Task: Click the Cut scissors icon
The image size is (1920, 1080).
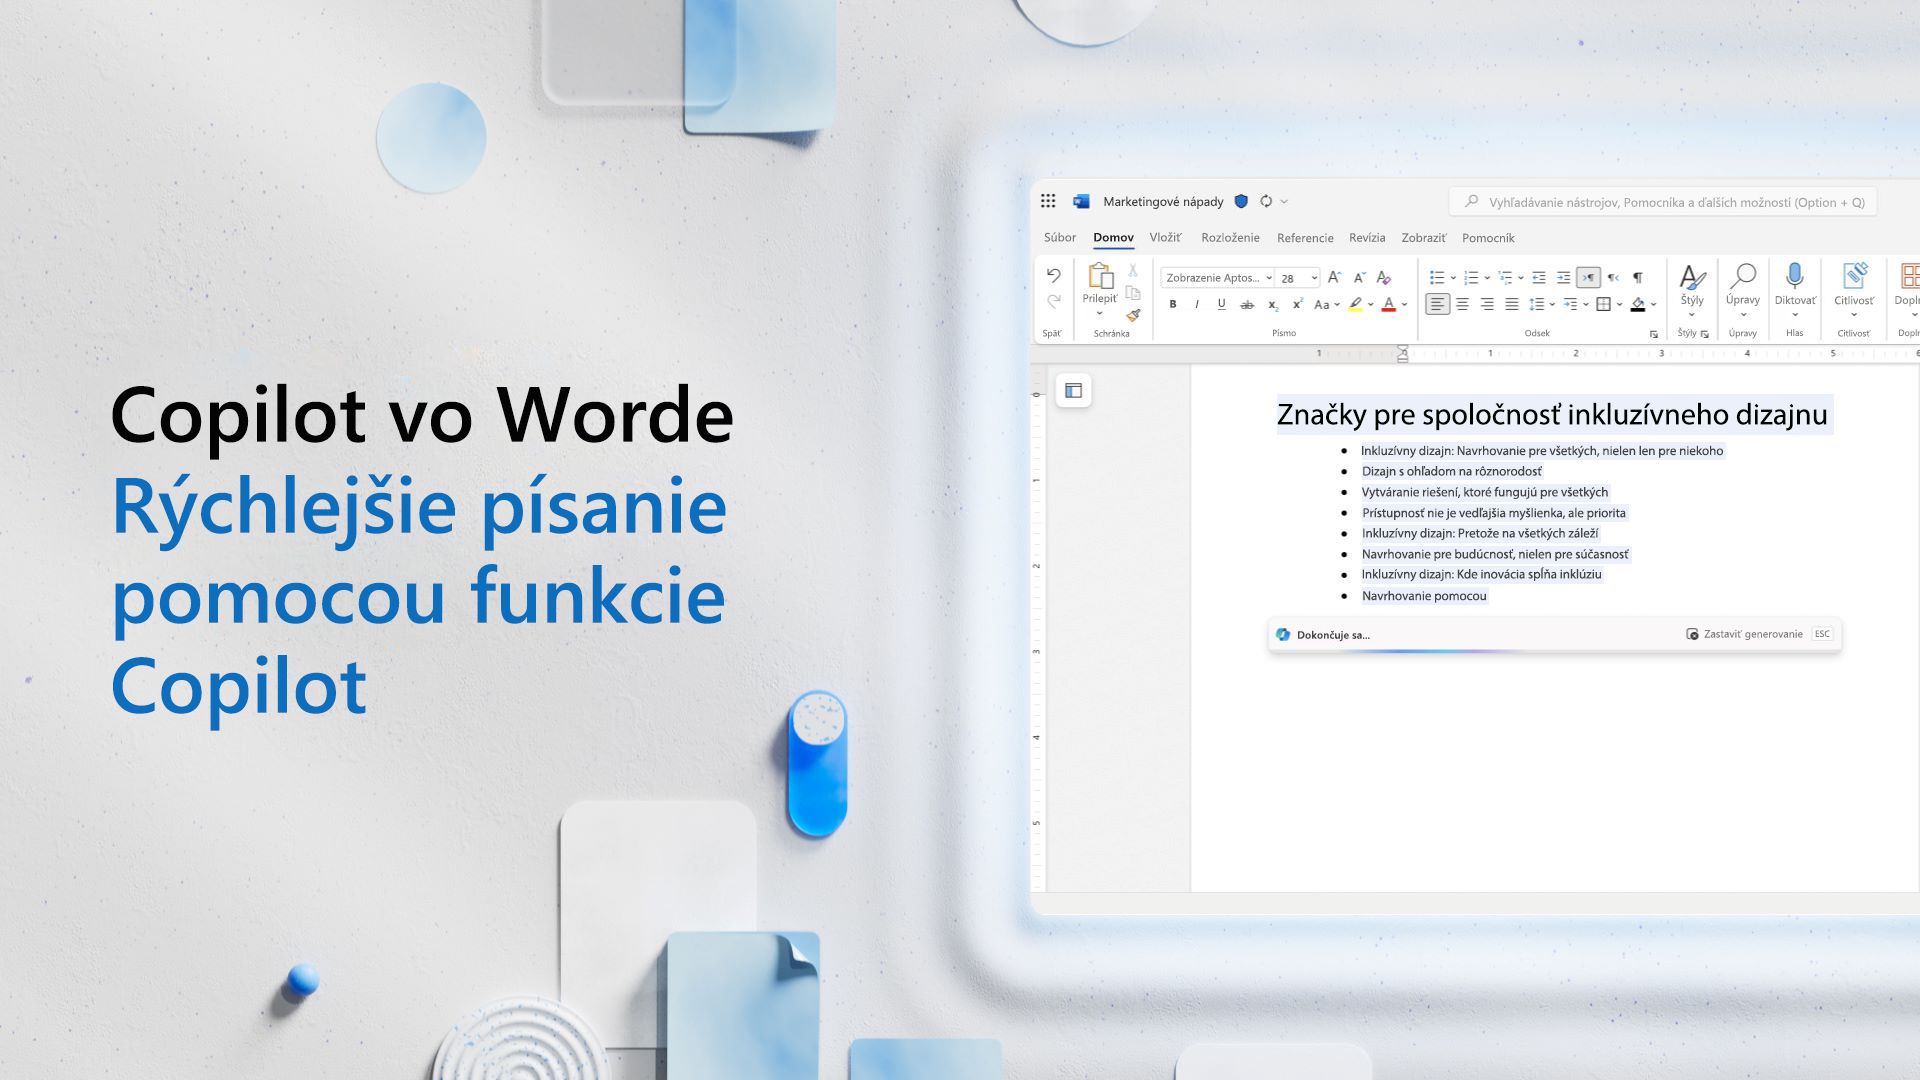Action: pyautogui.click(x=1133, y=270)
